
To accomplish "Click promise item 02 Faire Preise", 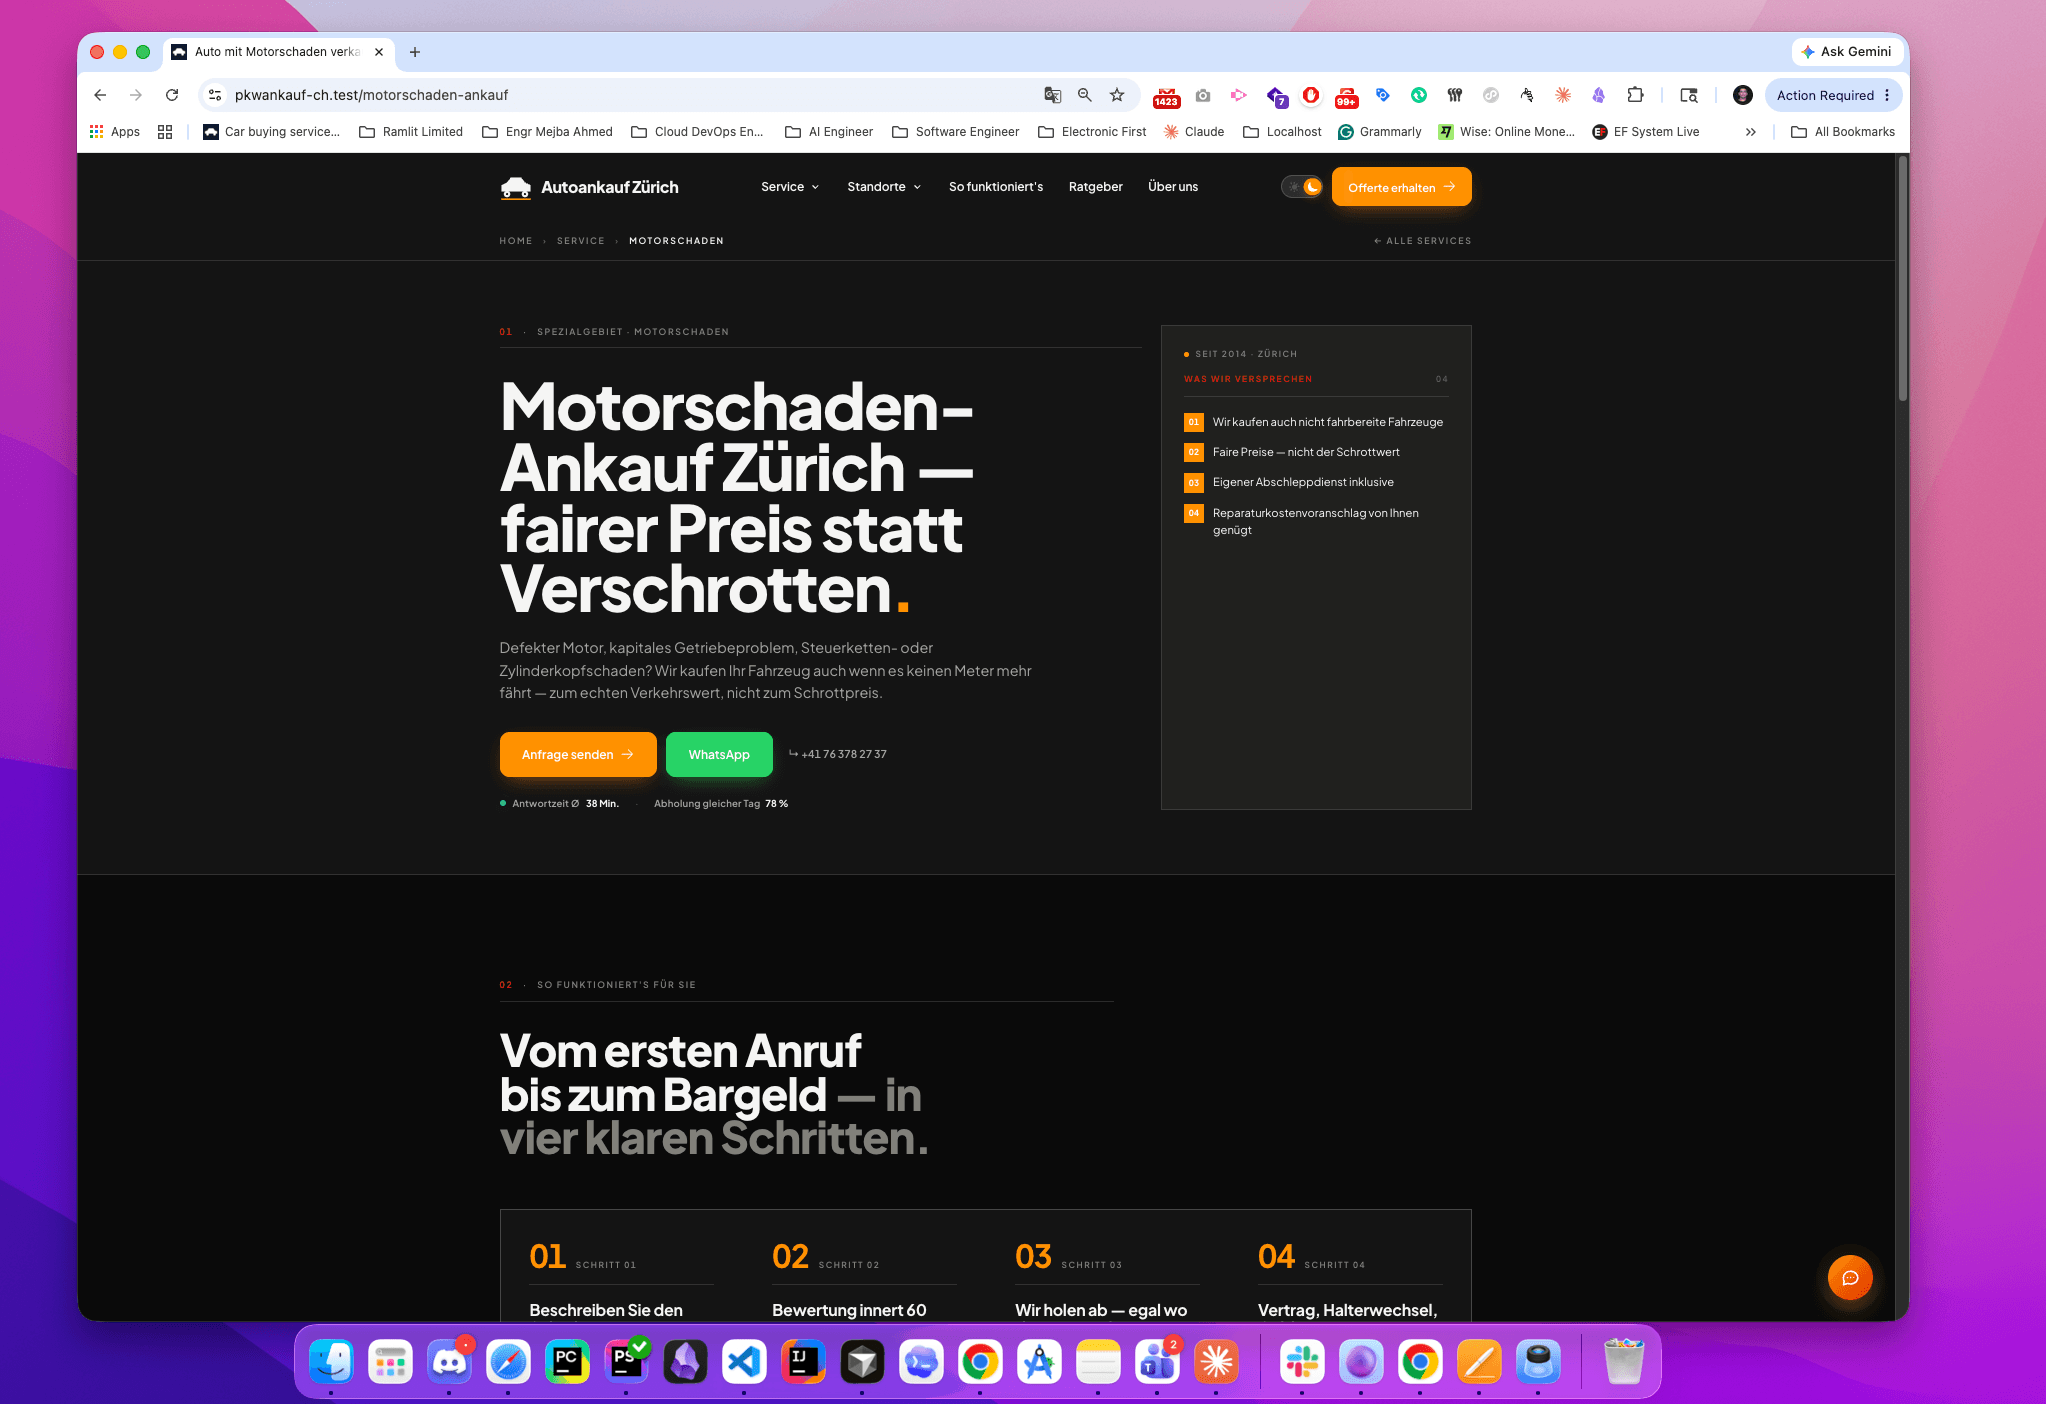I will [1292, 453].
